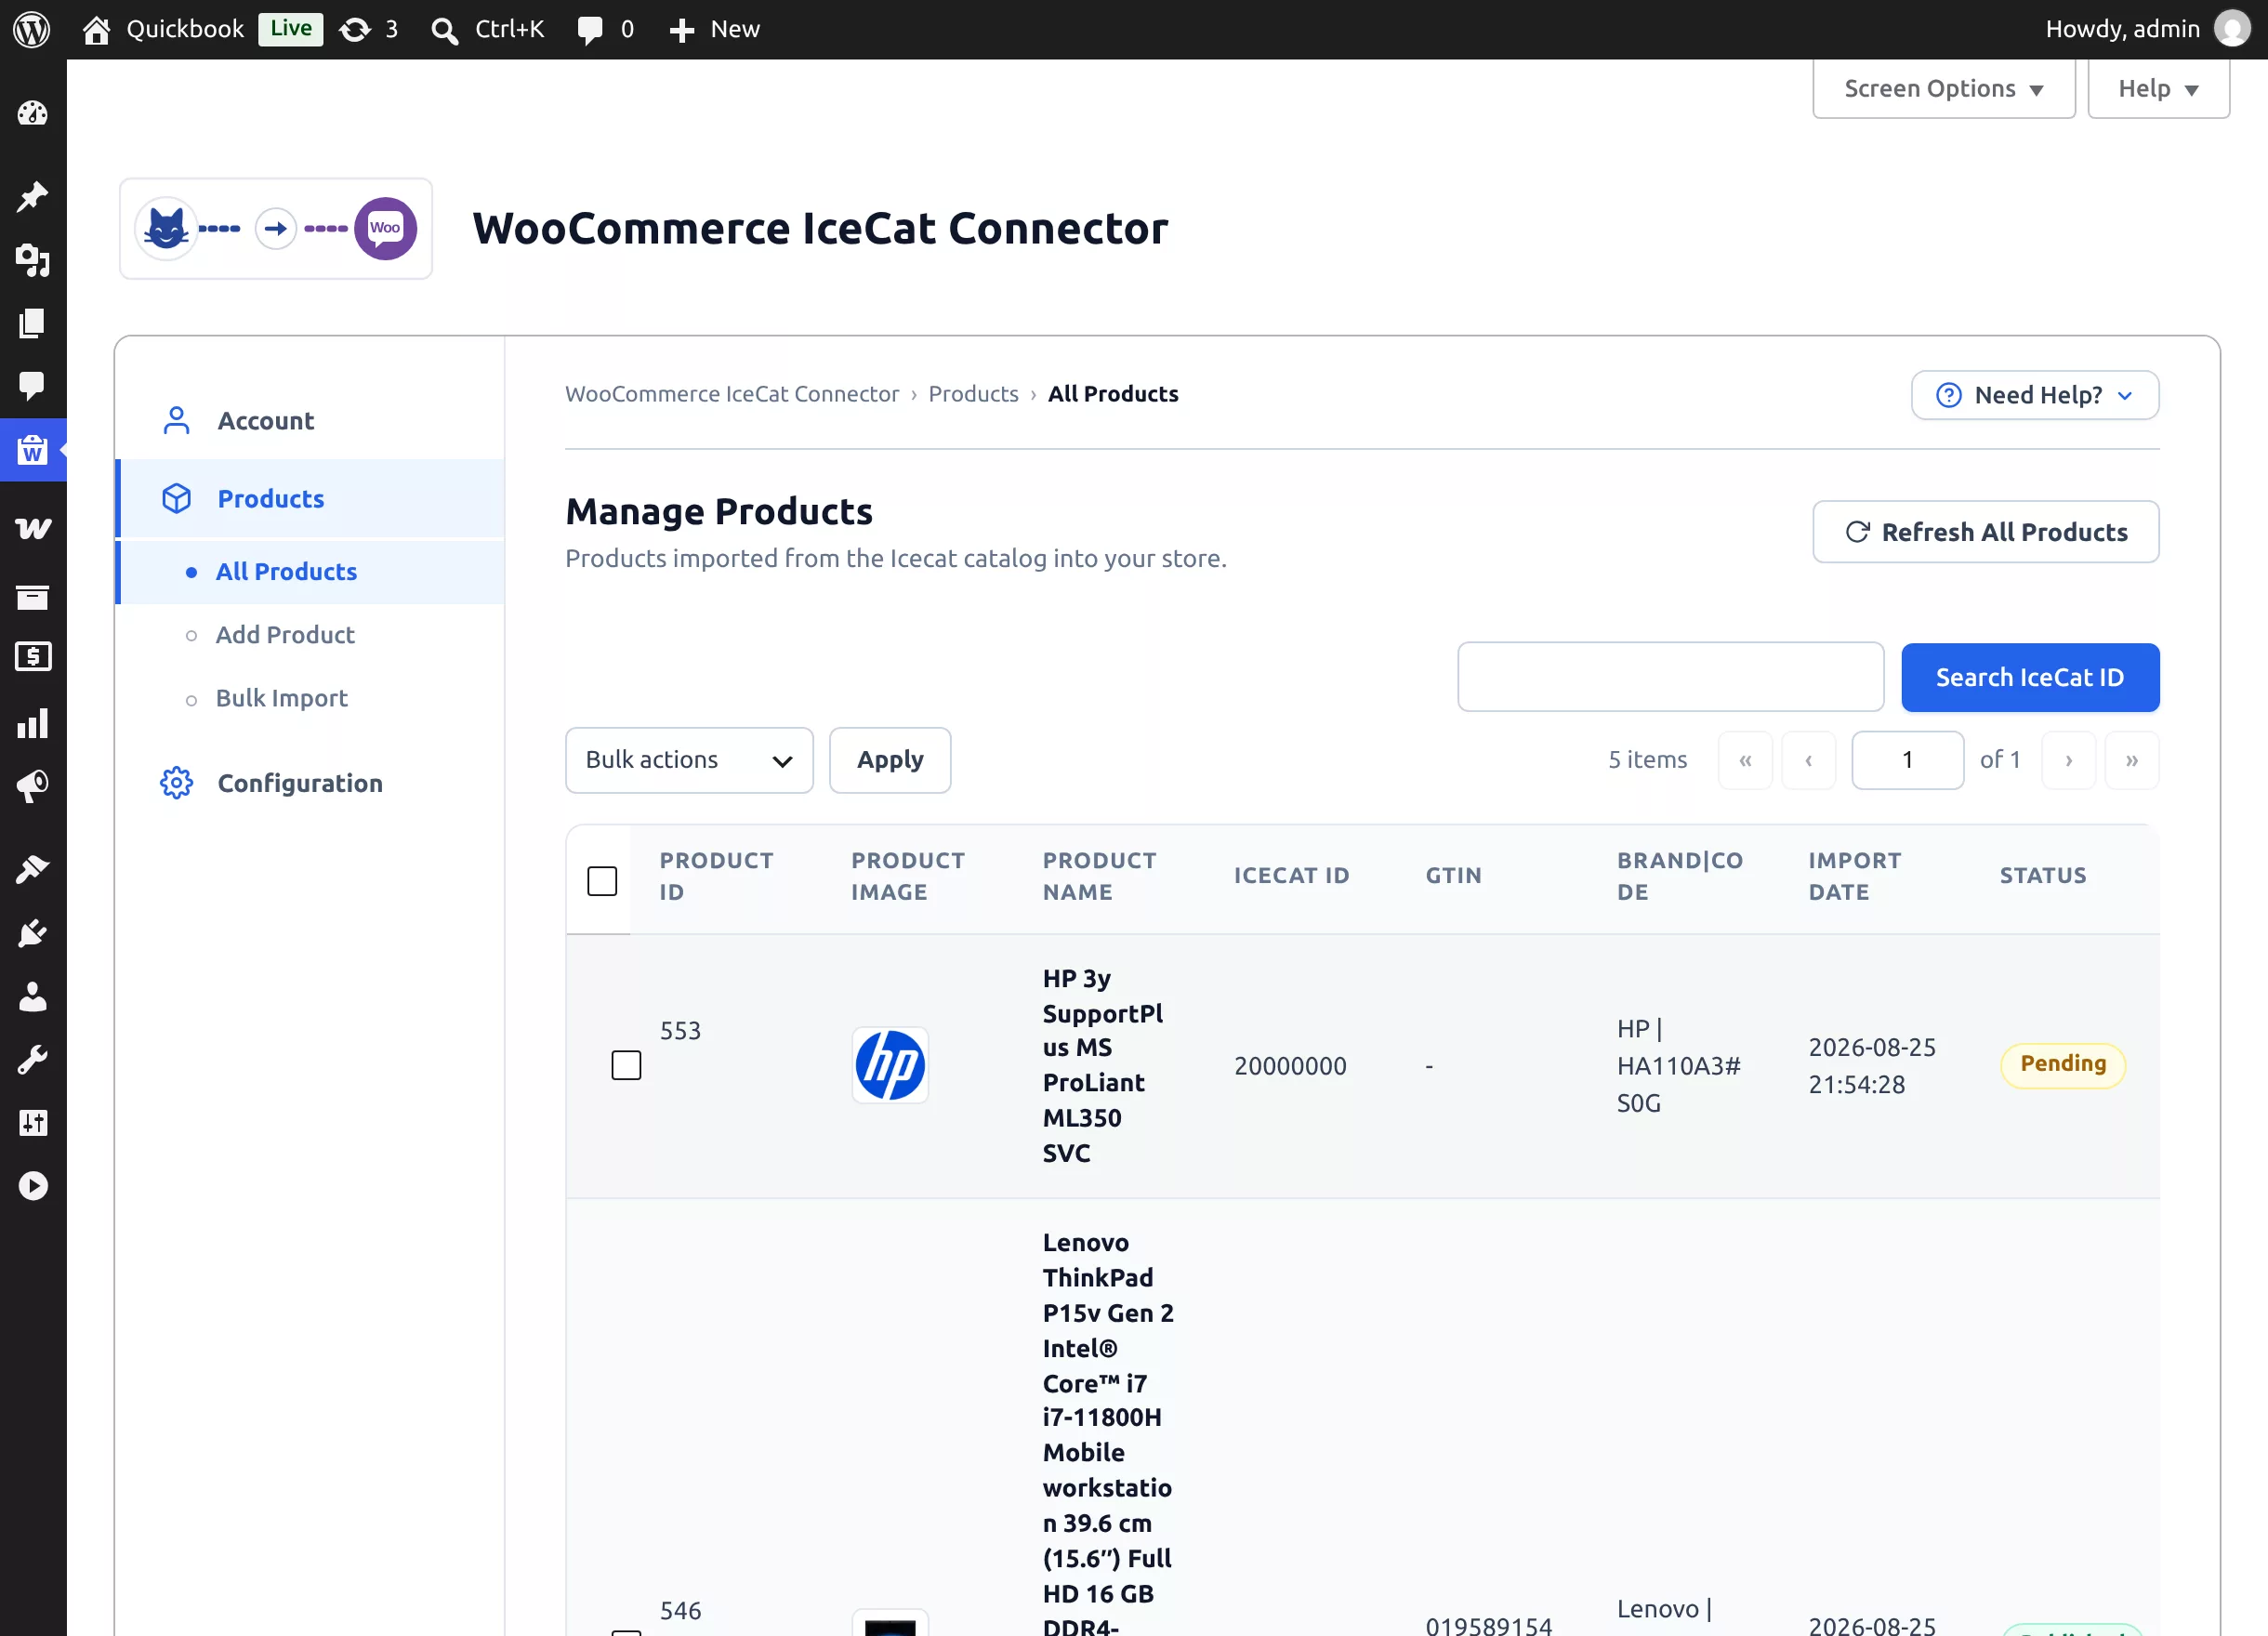2268x1636 pixels.
Task: Click the Product ID column header
Action: point(716,876)
